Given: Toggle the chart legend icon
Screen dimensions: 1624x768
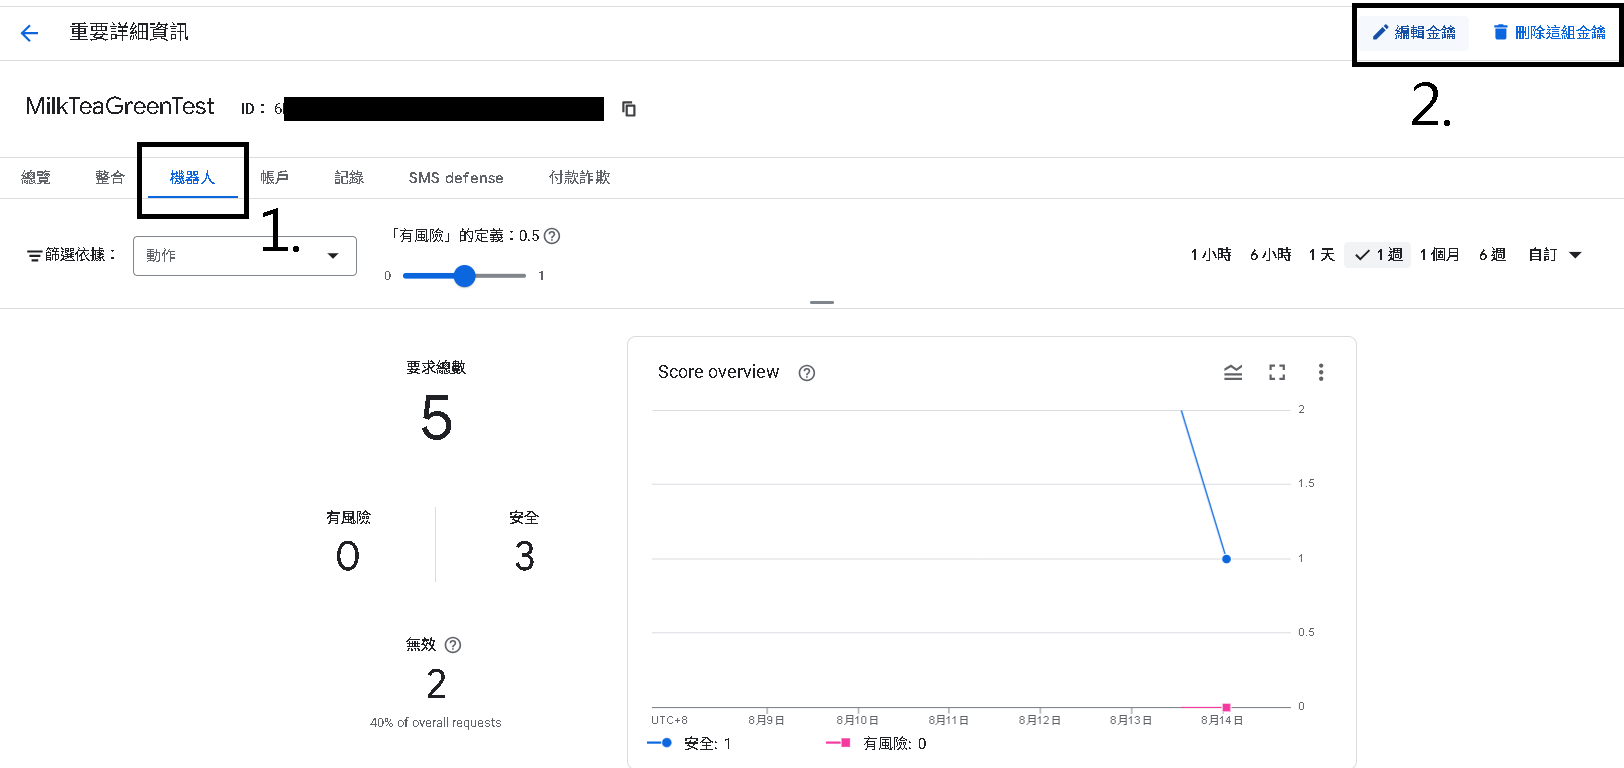Looking at the screenshot, I should point(1233,372).
